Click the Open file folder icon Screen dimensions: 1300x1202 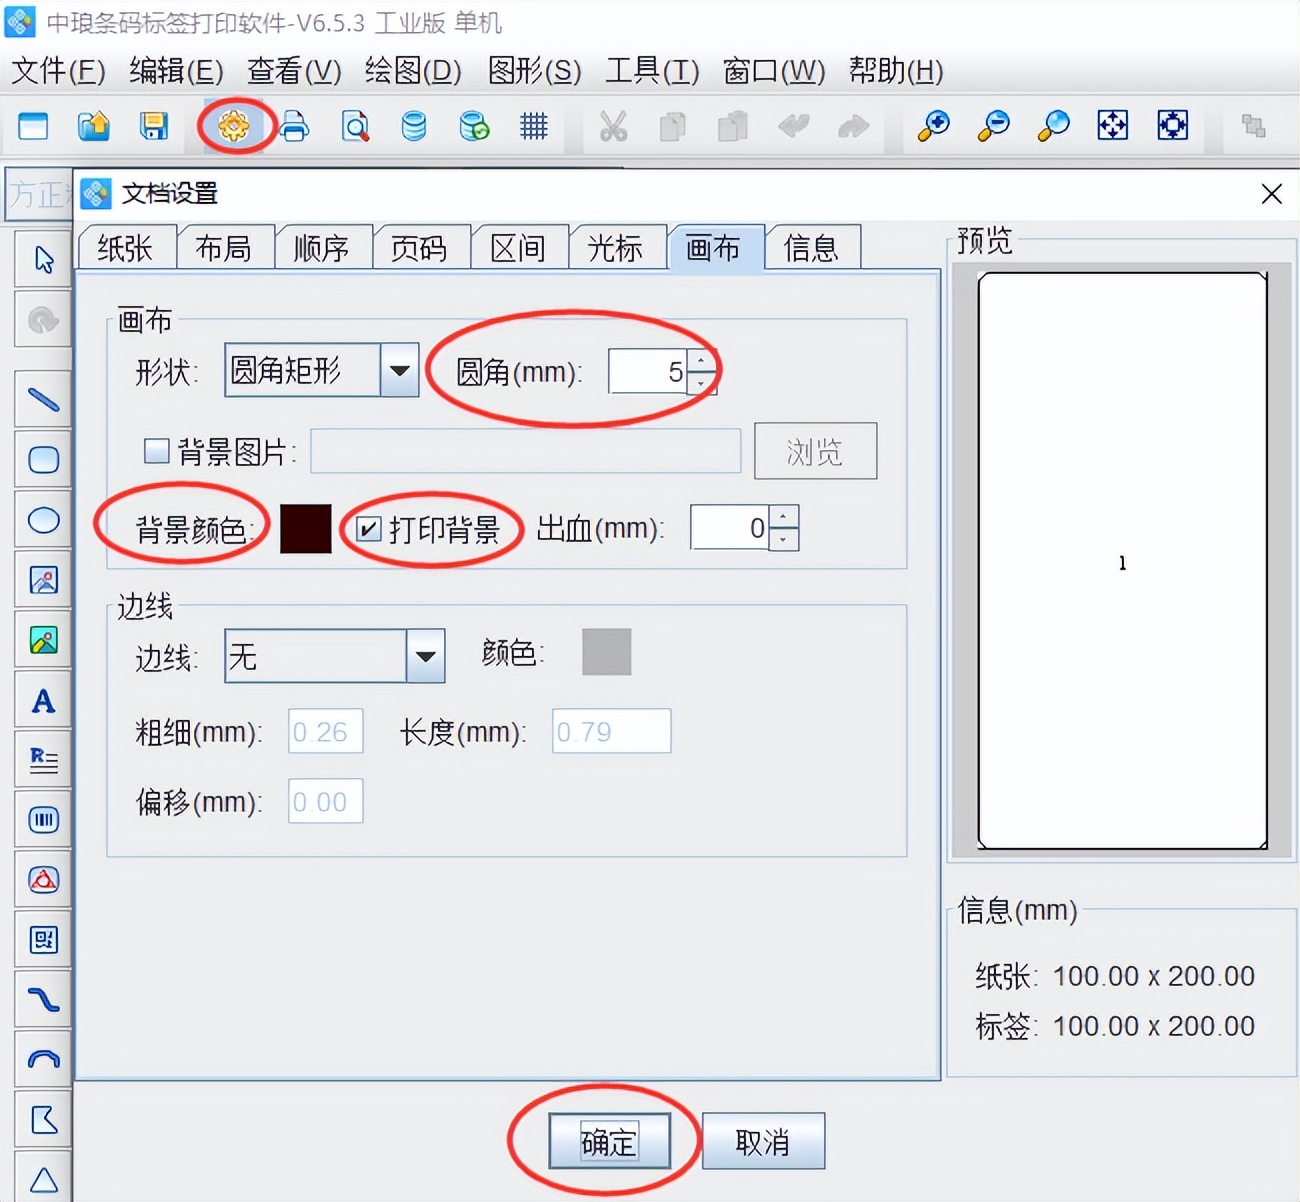tap(94, 126)
